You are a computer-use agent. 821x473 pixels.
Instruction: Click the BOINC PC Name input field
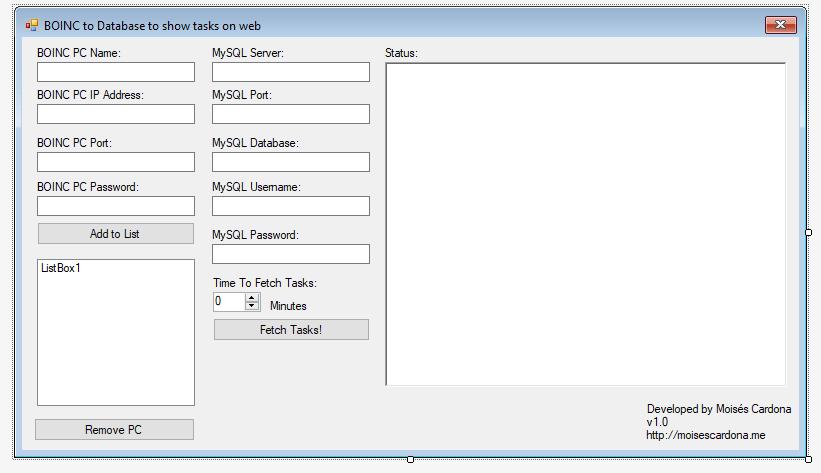(x=116, y=72)
